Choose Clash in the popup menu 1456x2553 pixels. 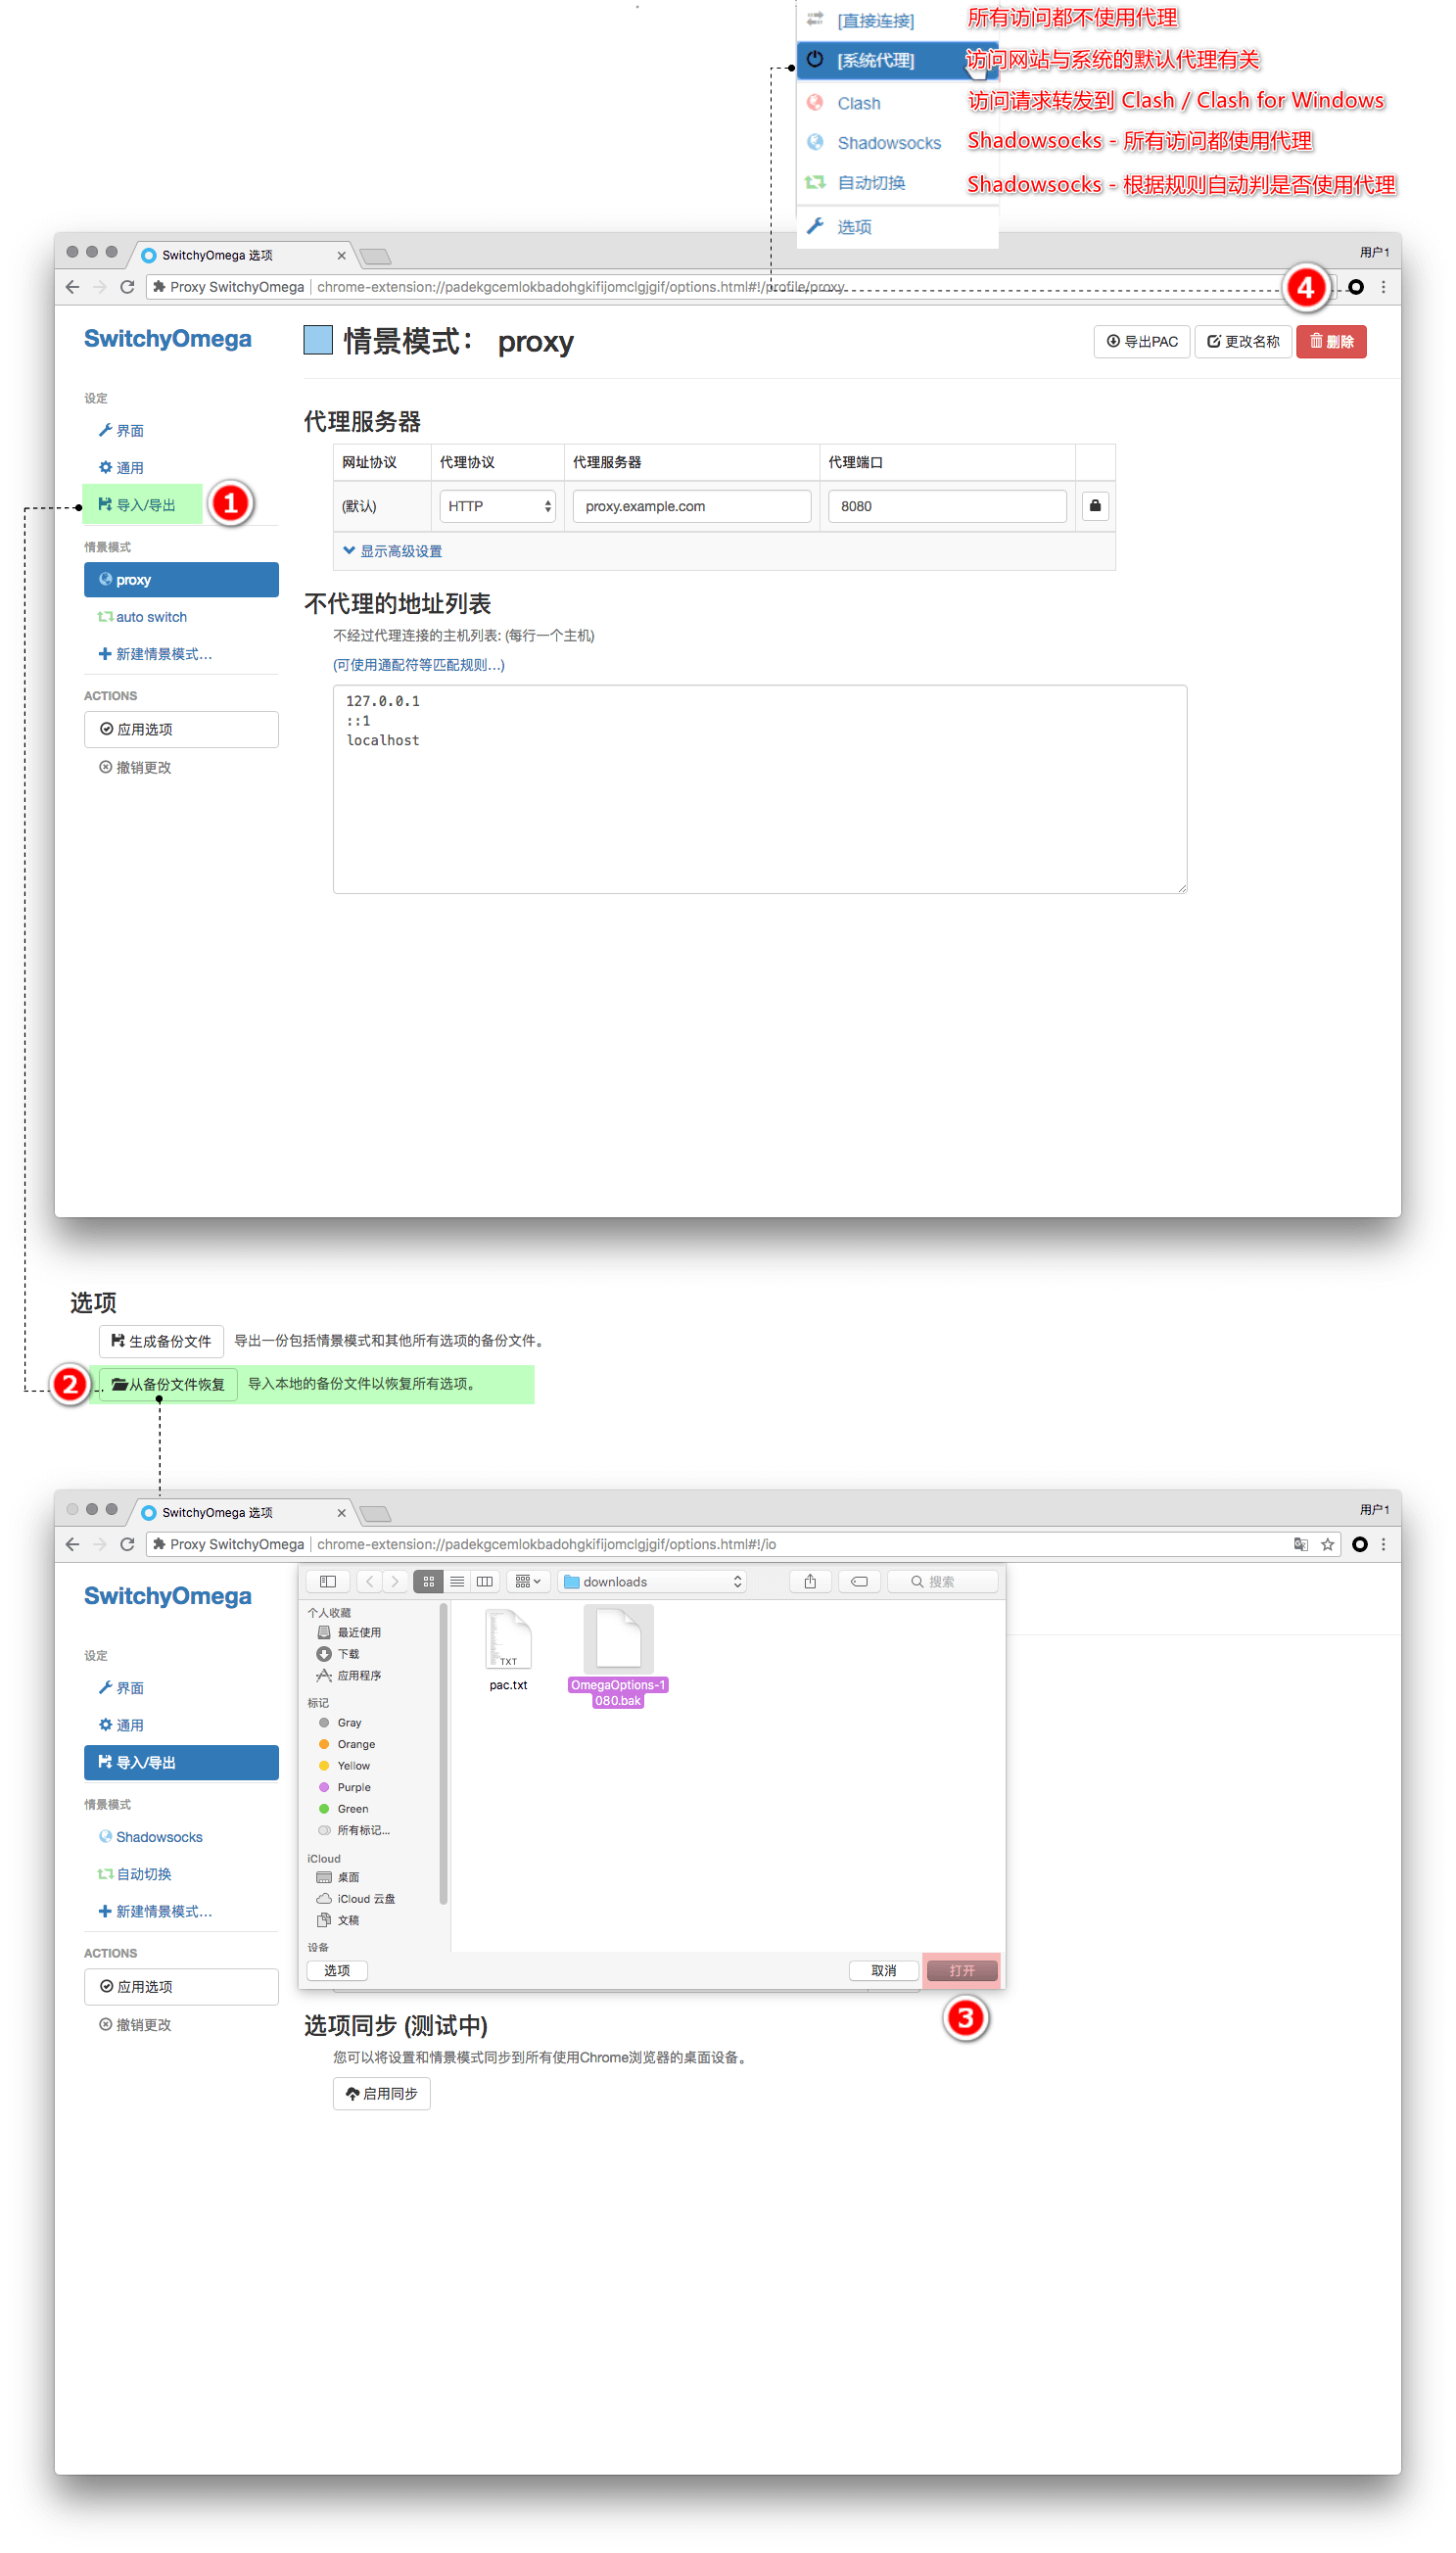tap(859, 103)
